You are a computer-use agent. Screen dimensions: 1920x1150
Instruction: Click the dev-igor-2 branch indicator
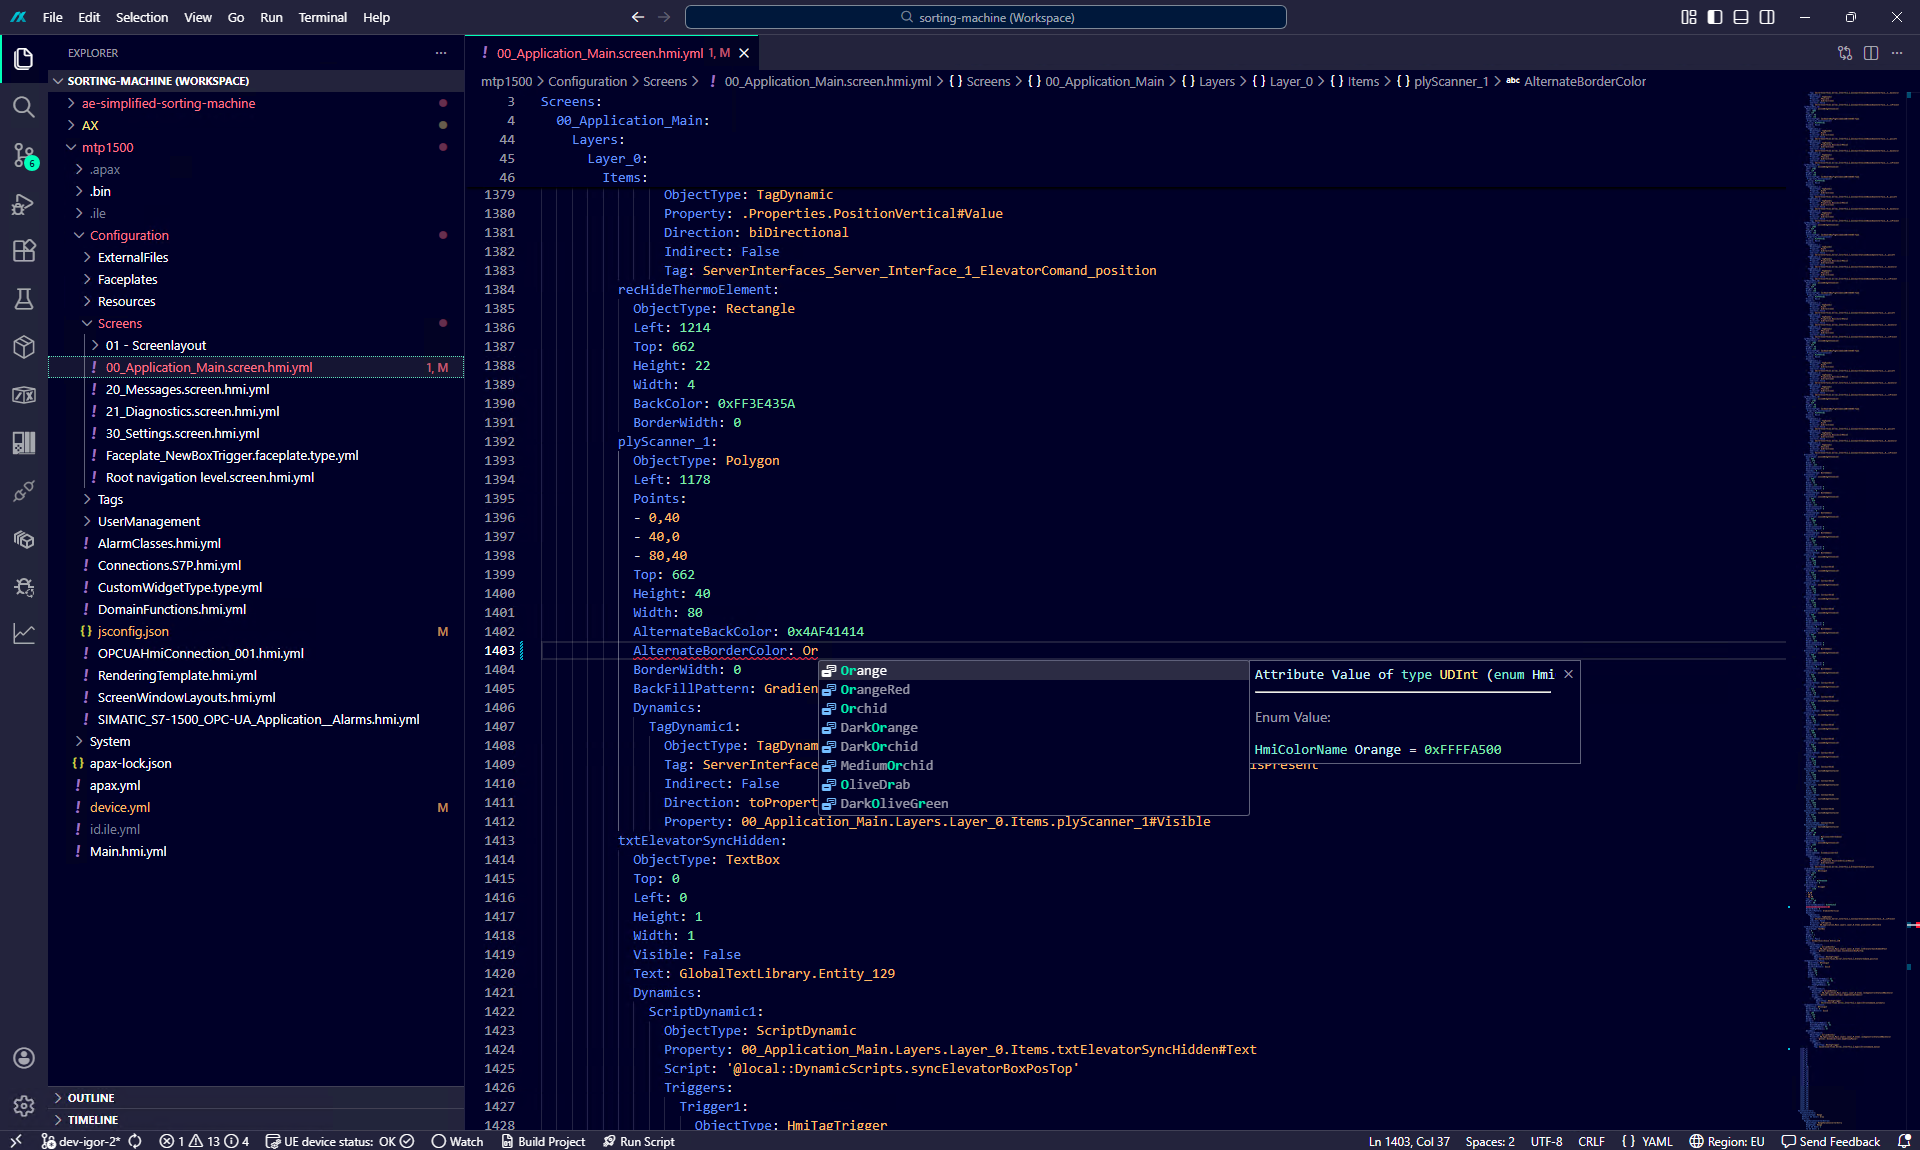pyautogui.click(x=81, y=1141)
